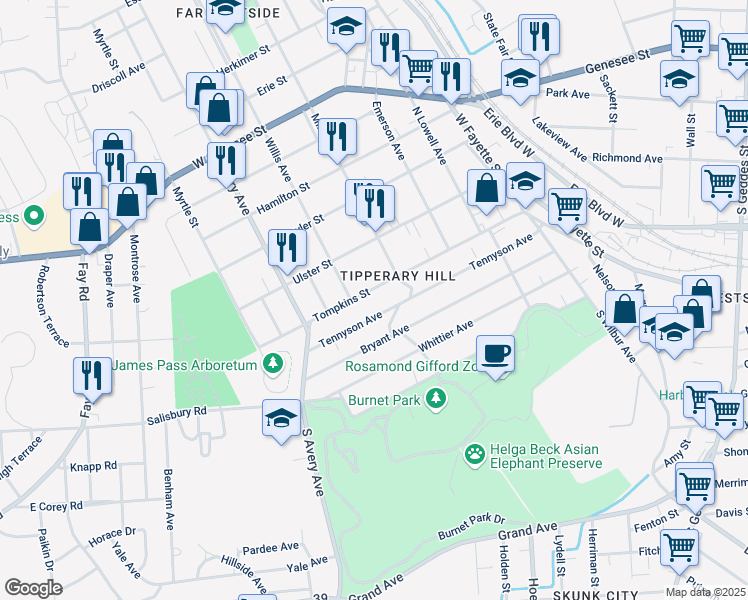
Task: Click the Richmond Ave street label
Action: coord(627,158)
